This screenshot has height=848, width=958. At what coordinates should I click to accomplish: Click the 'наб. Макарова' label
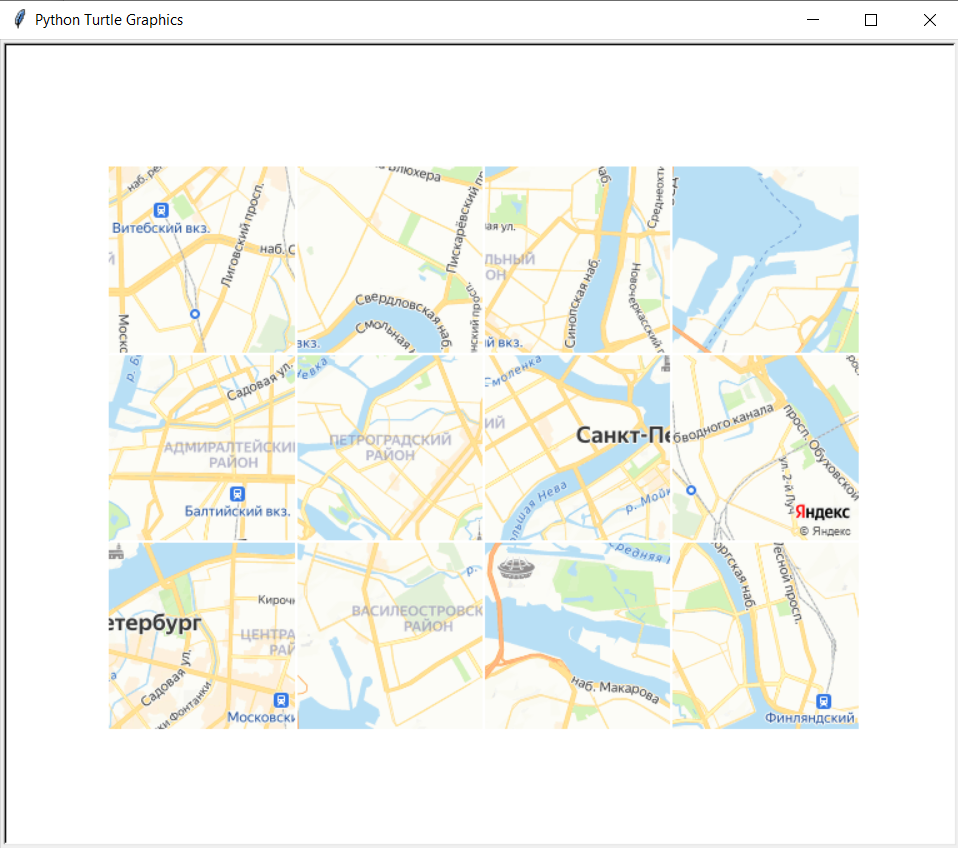click(615, 690)
